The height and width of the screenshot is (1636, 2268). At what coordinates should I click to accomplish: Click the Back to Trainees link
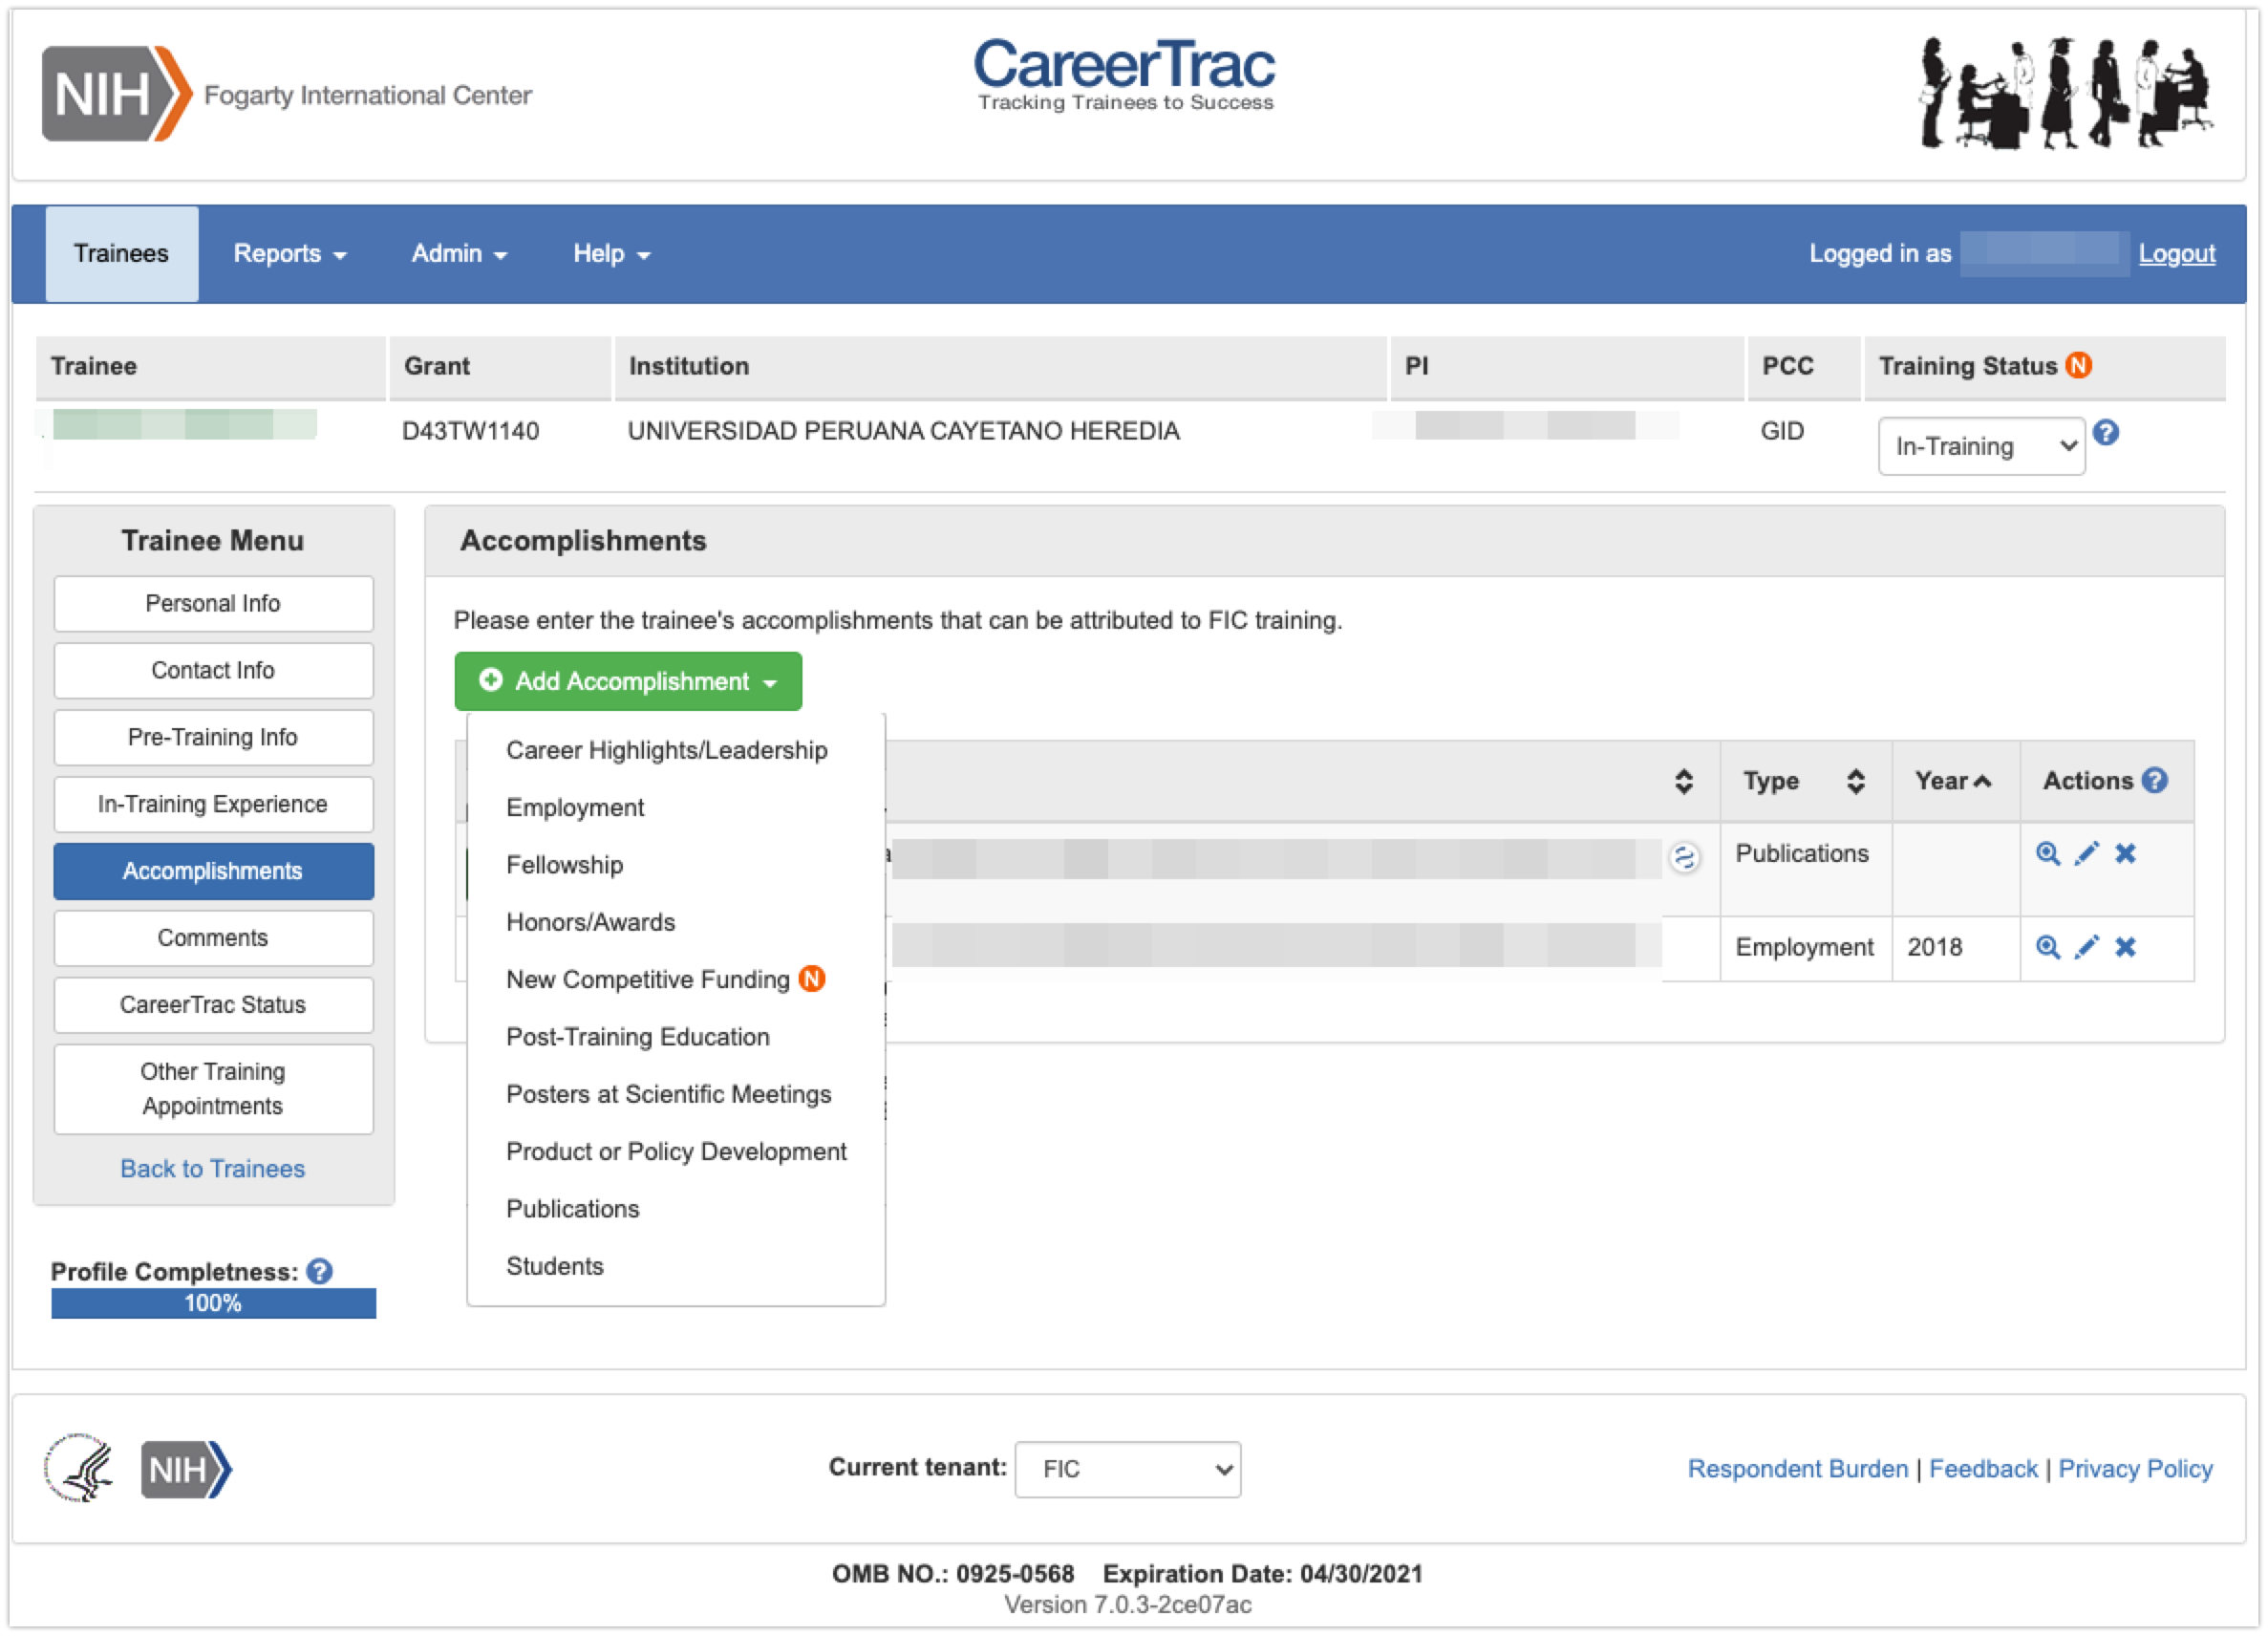[x=212, y=1169]
